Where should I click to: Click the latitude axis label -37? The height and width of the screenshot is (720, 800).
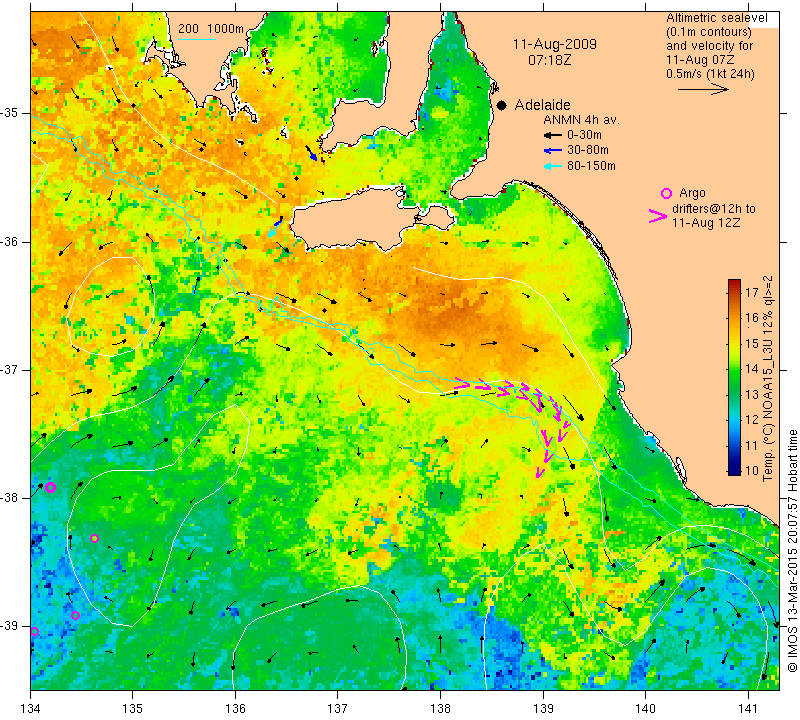[9, 369]
